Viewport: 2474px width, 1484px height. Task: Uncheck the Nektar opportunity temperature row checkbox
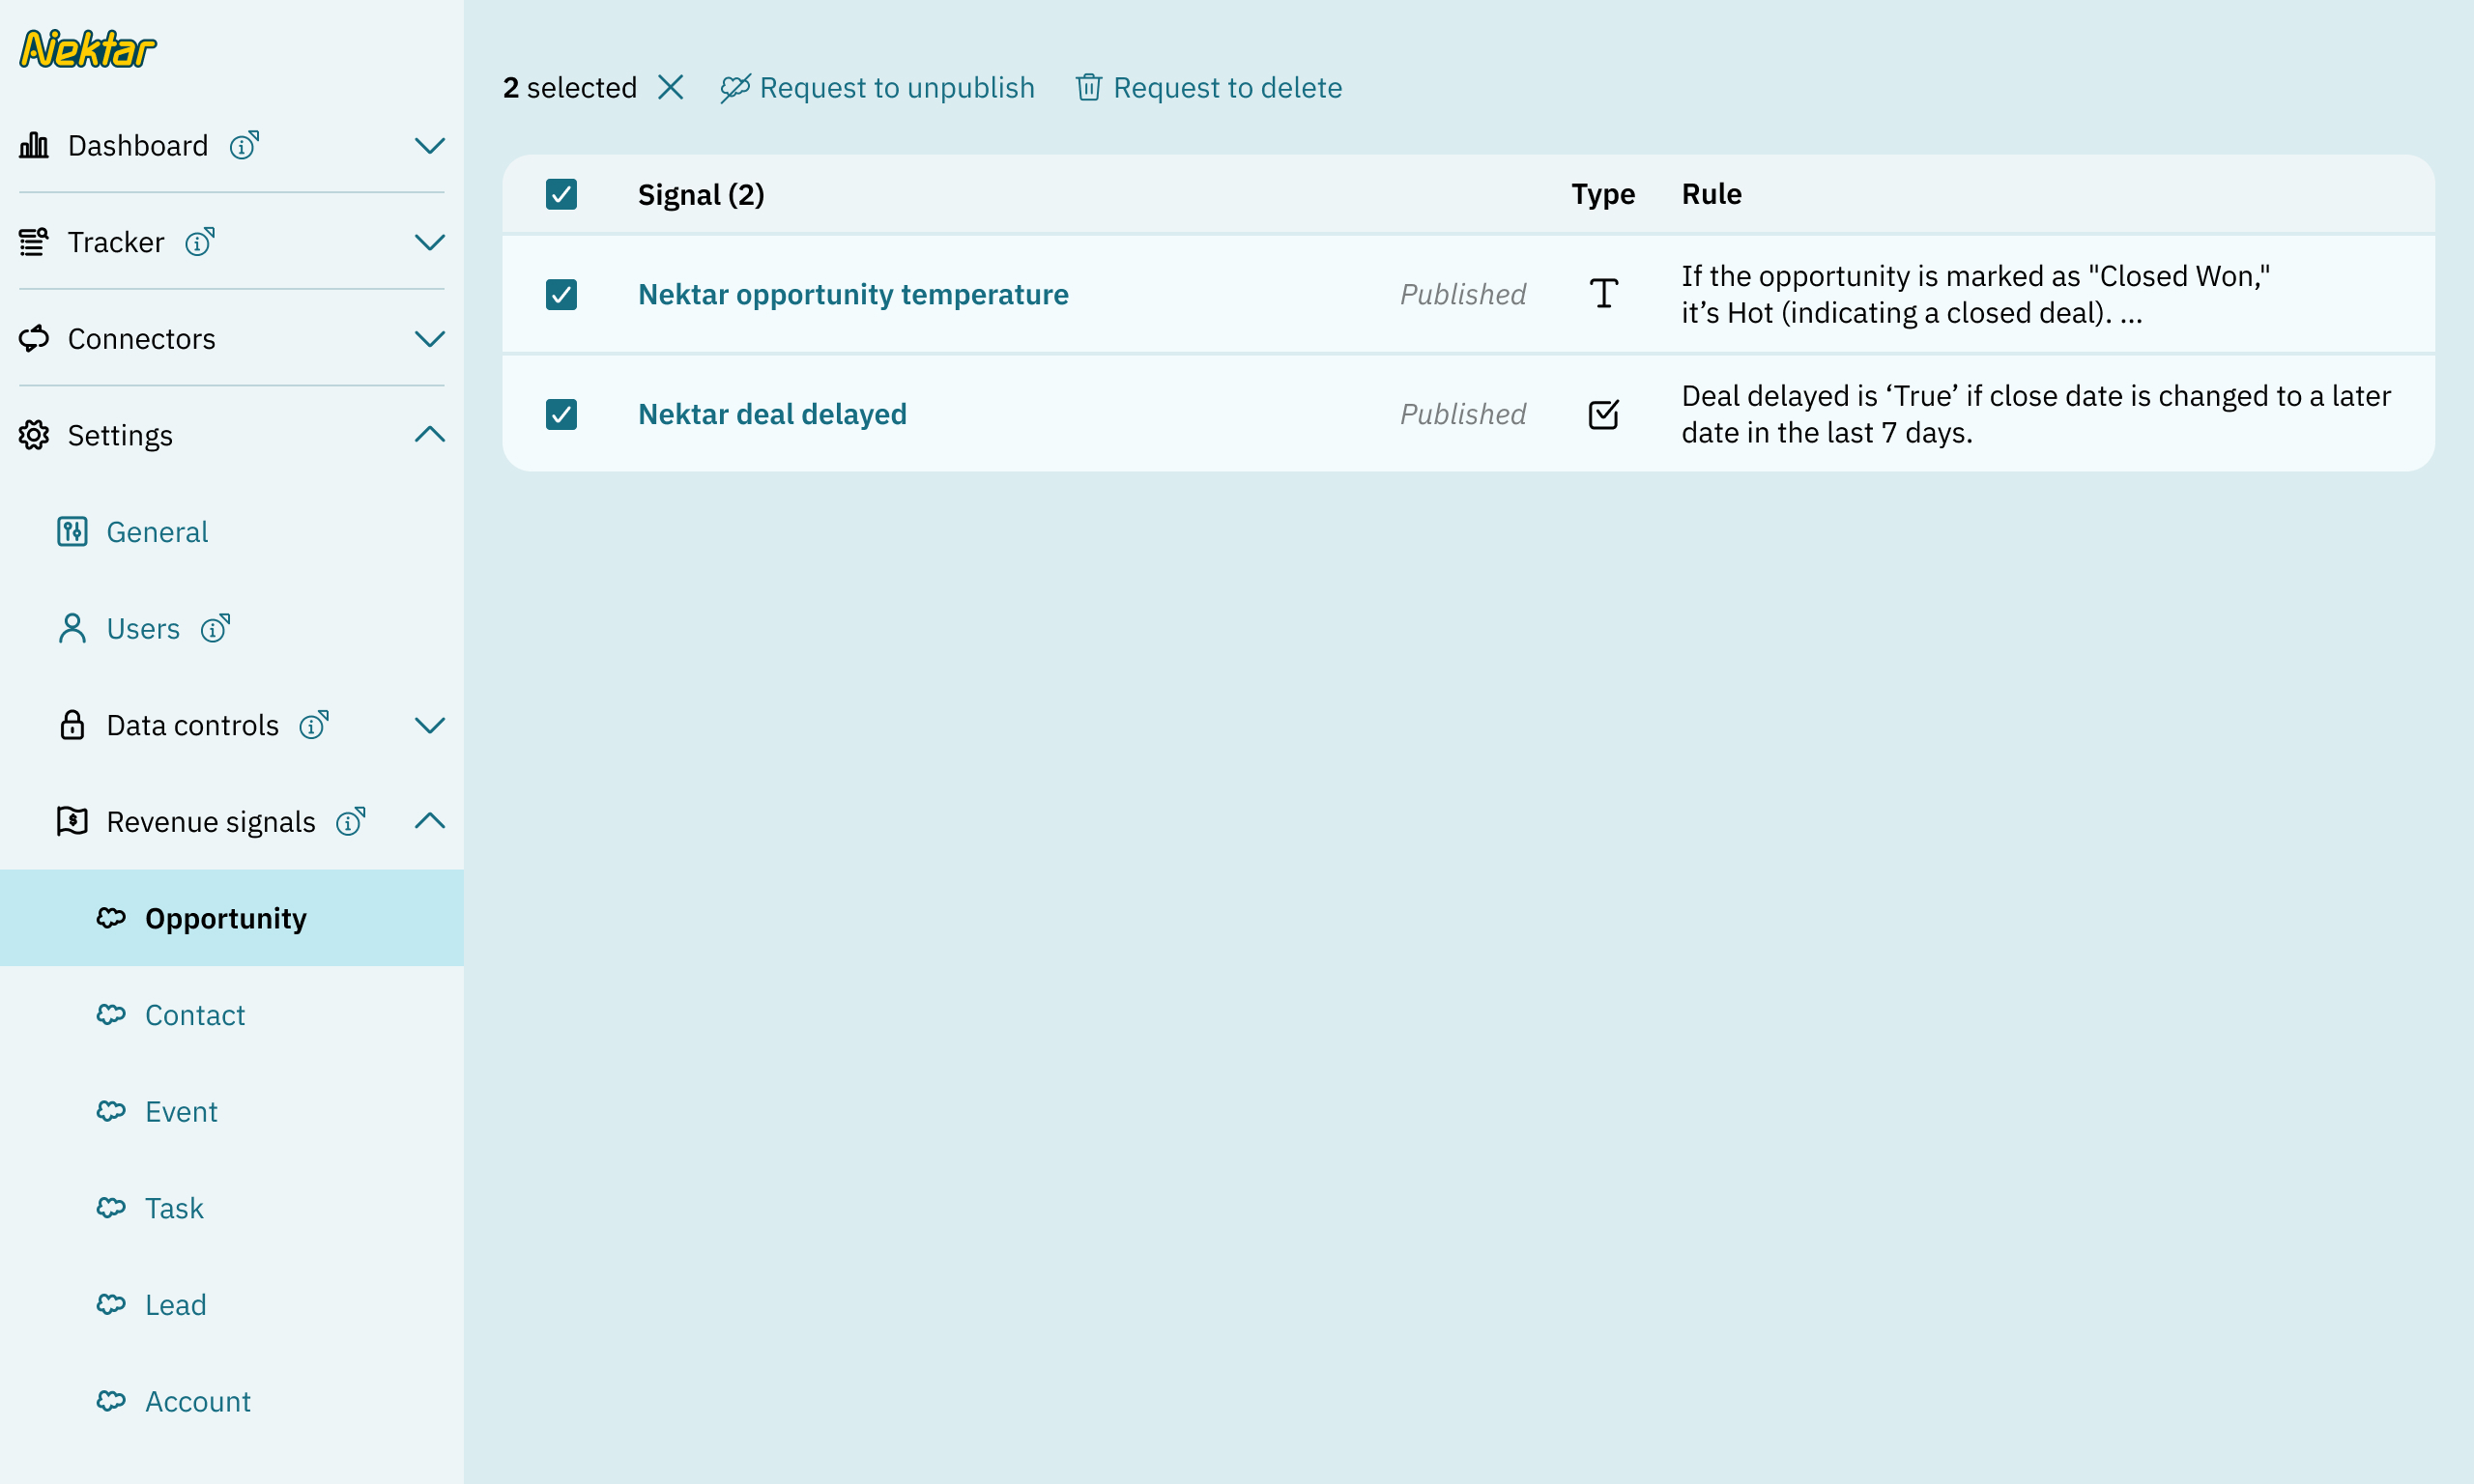pyautogui.click(x=561, y=294)
